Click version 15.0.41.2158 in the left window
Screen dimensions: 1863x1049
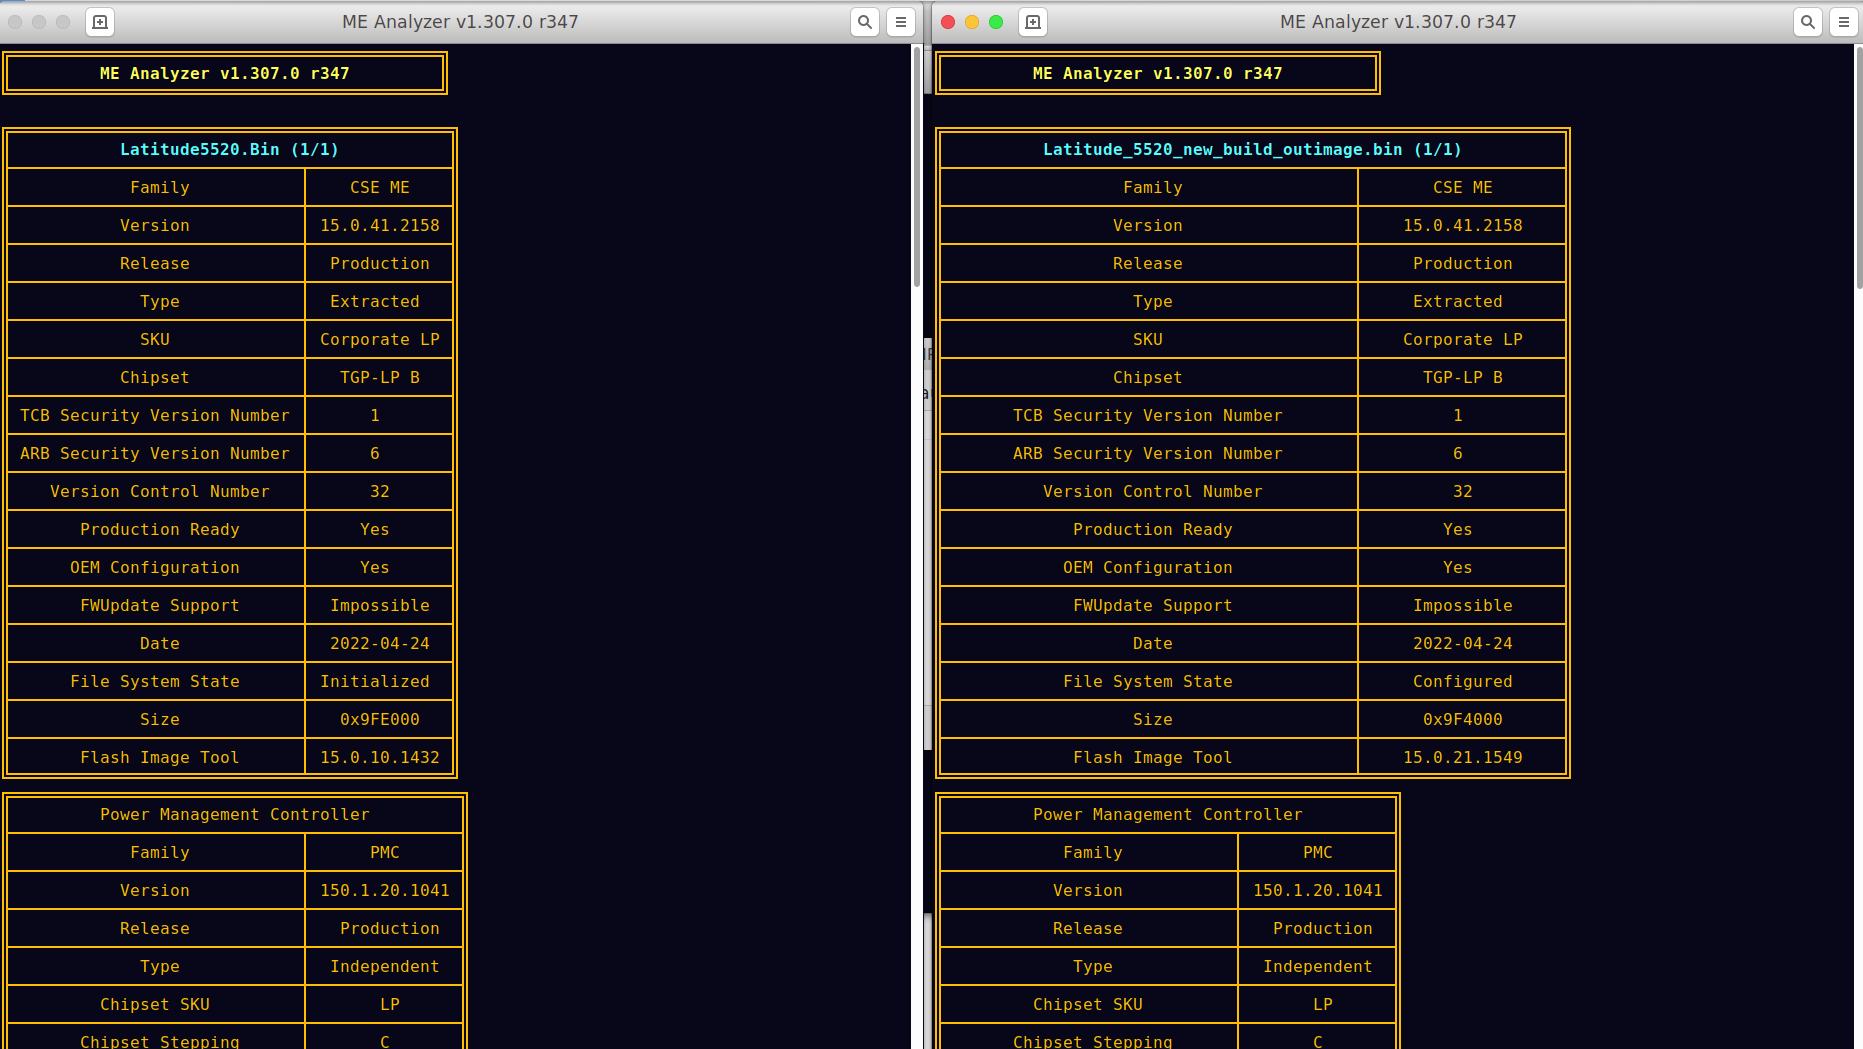click(380, 225)
